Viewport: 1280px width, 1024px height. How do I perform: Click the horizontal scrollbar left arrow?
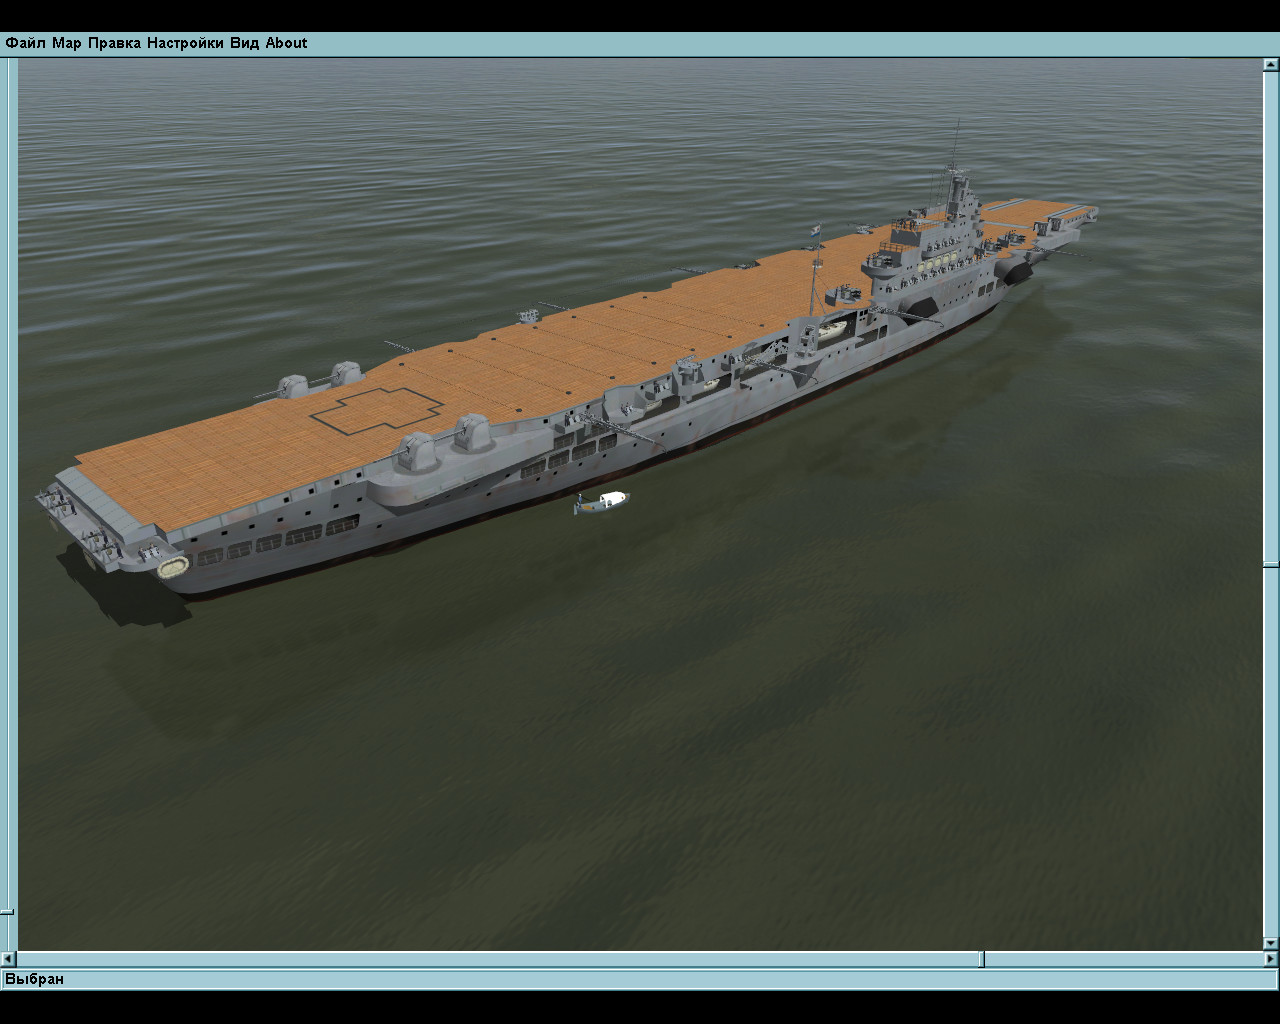[9, 959]
